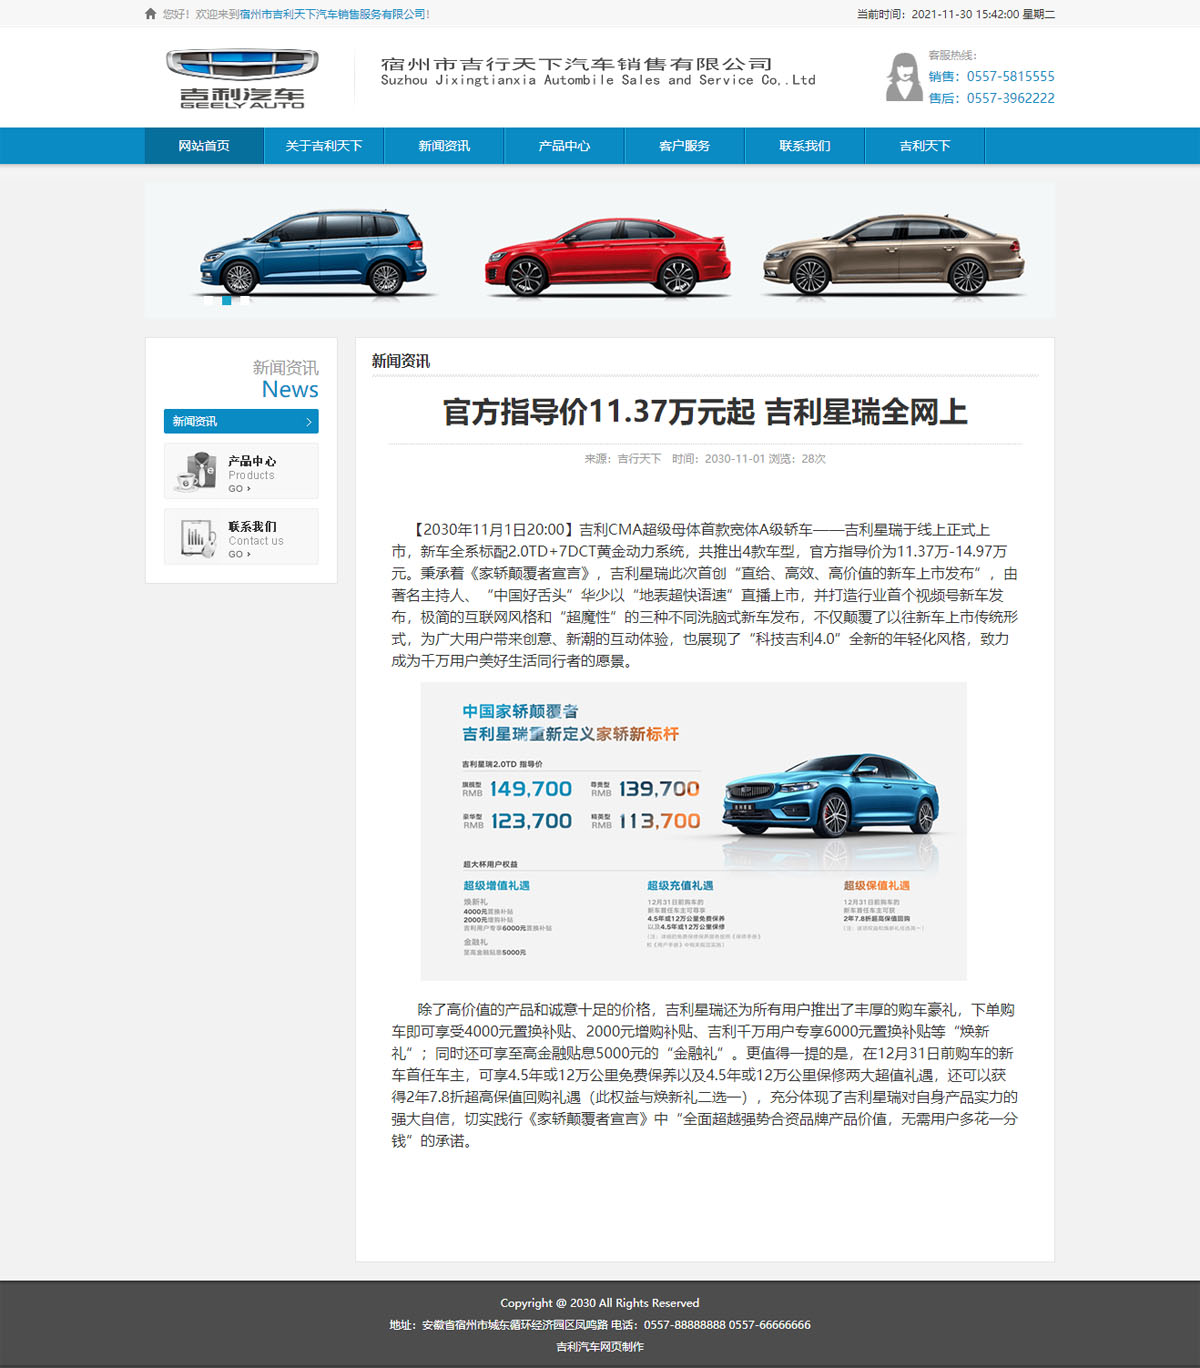
Task: Select the 新闻资讯 sidebar button
Action: [241, 421]
